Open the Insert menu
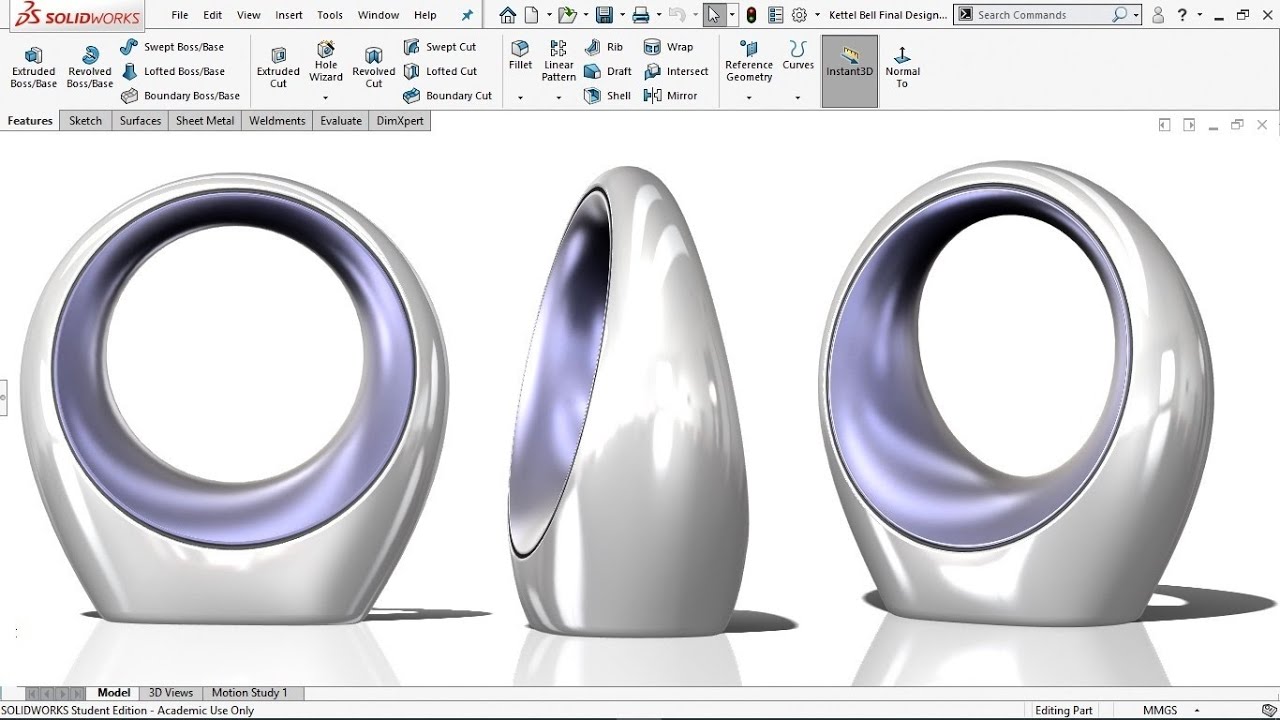 (289, 15)
